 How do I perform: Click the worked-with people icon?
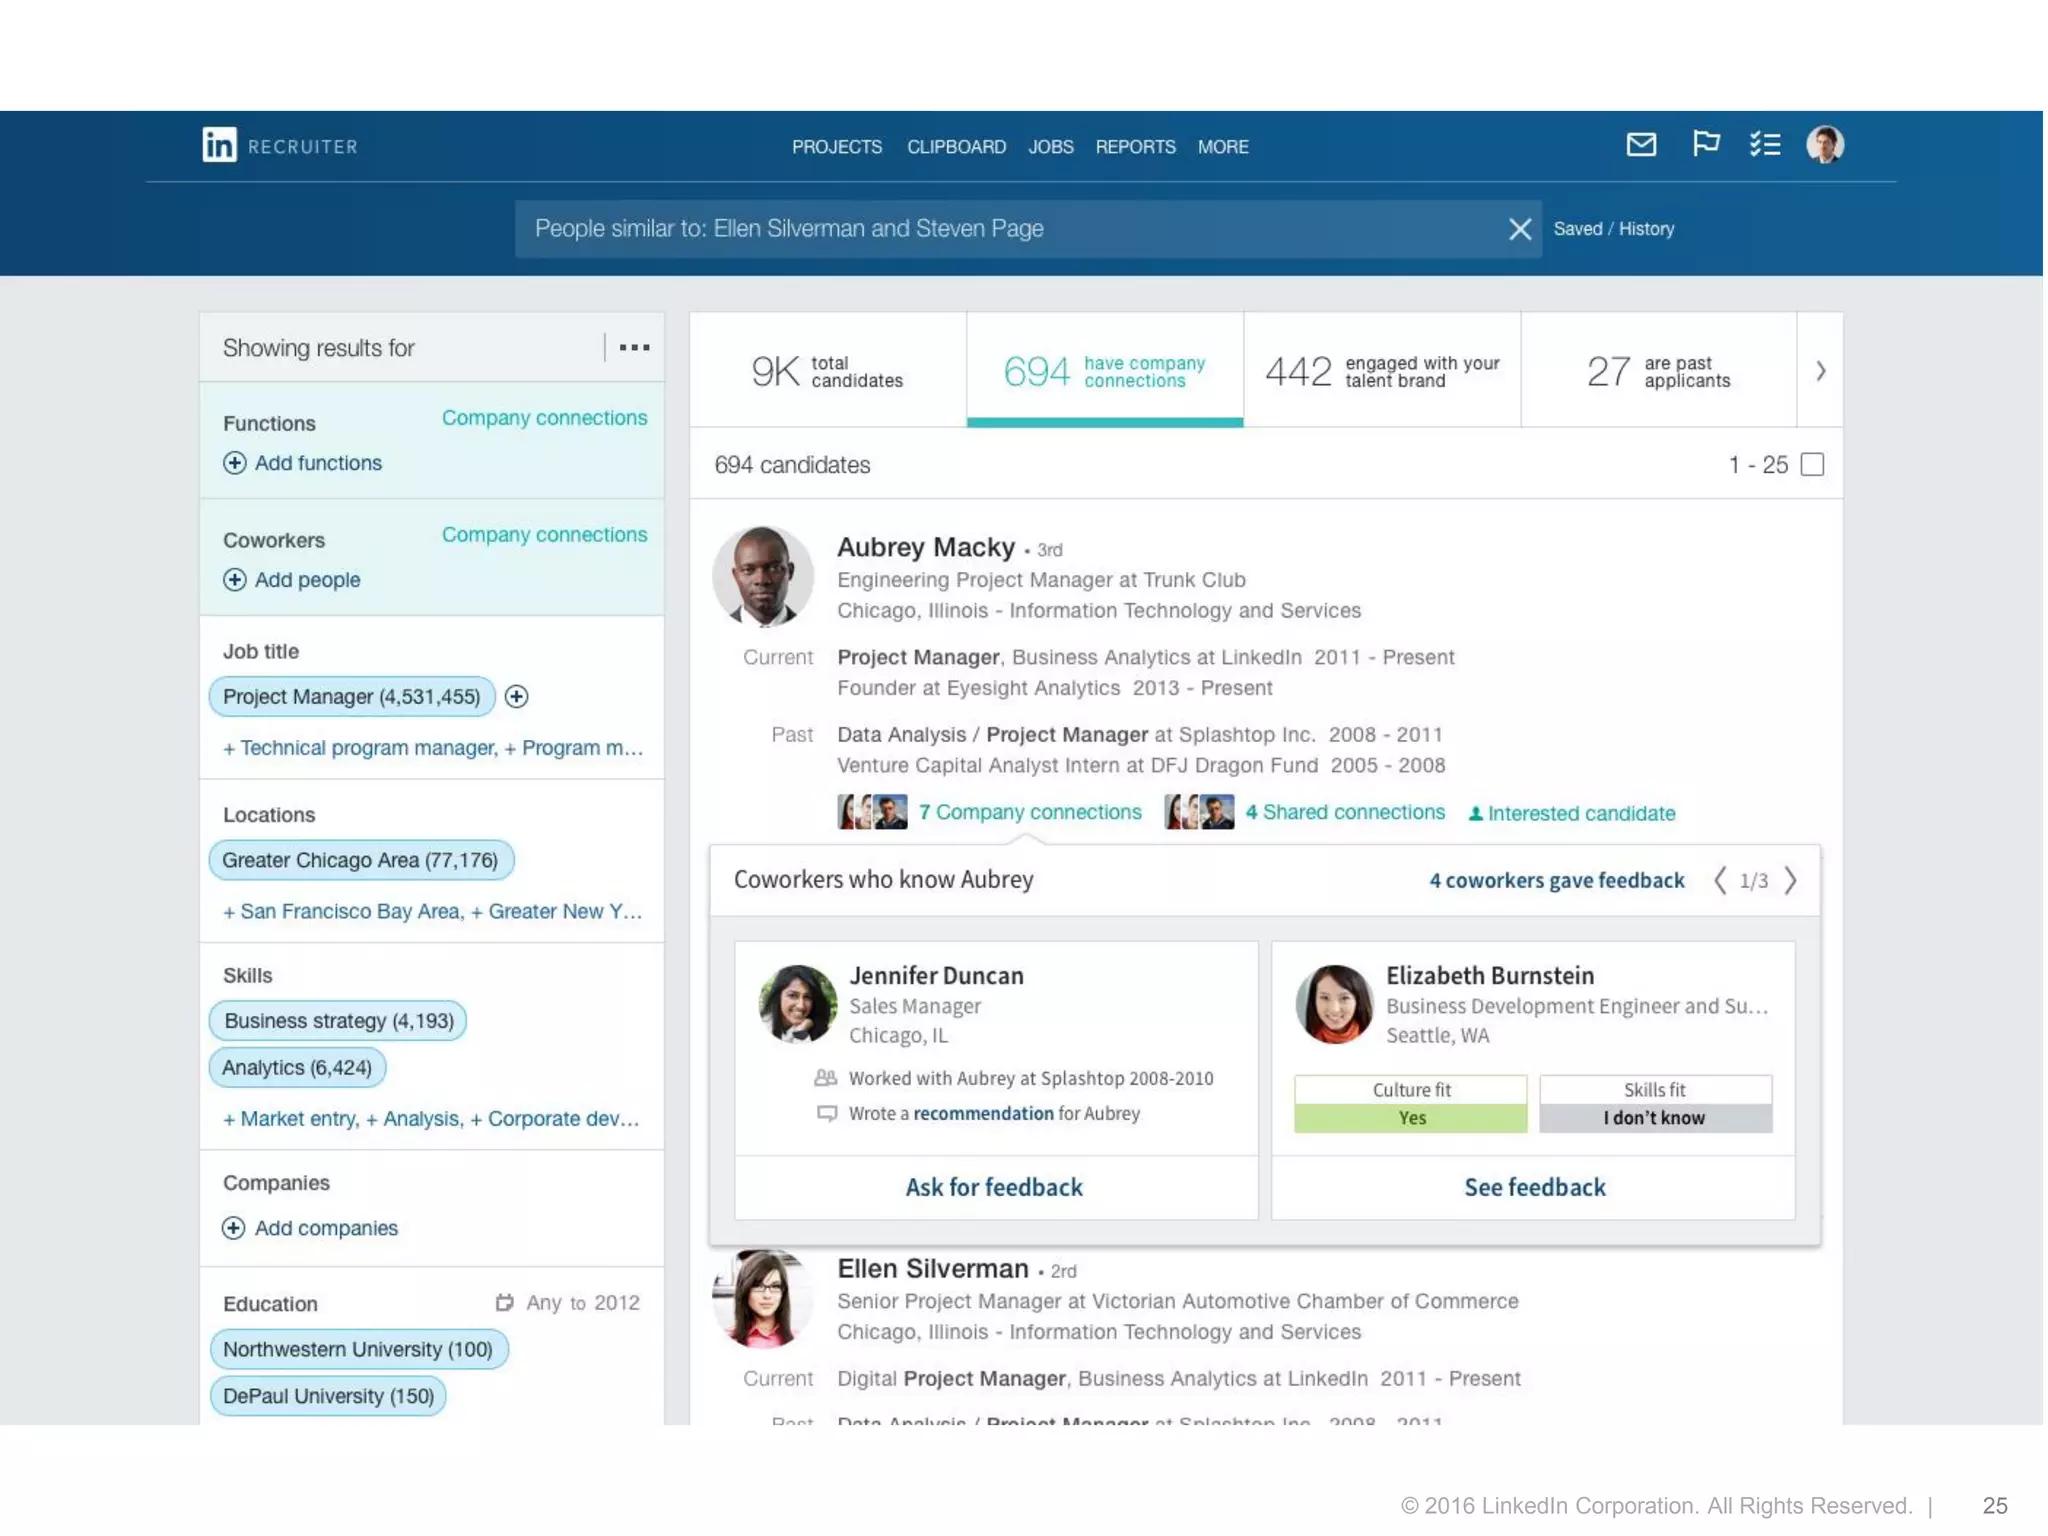click(826, 1078)
